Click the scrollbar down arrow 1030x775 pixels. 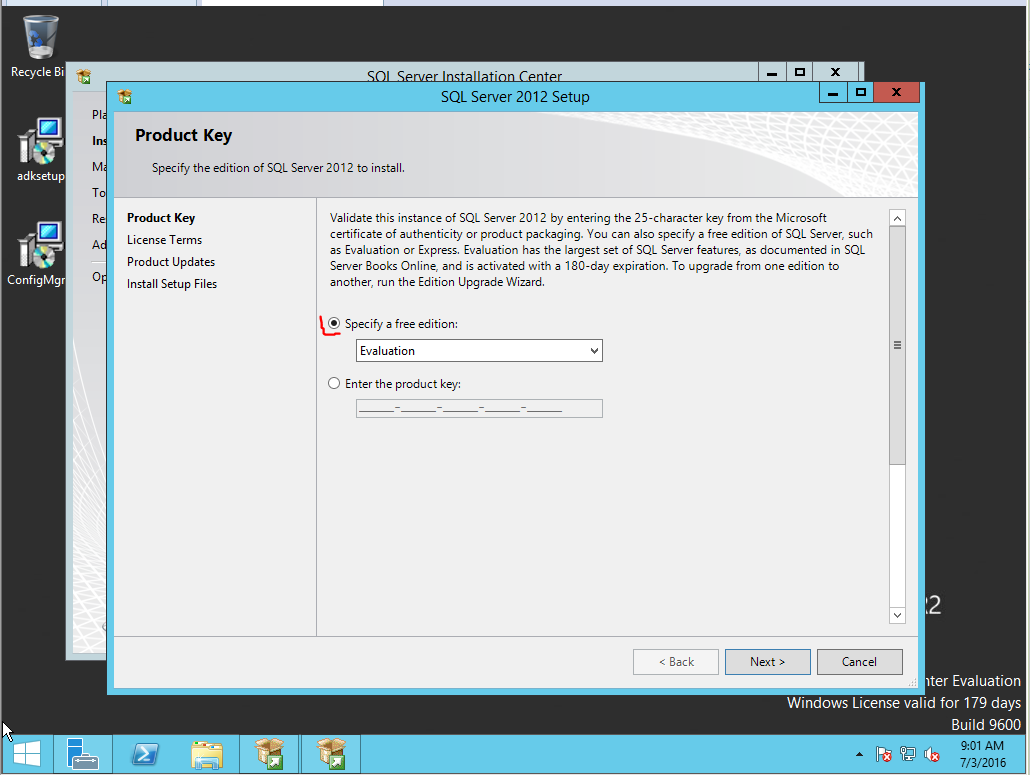click(x=897, y=615)
